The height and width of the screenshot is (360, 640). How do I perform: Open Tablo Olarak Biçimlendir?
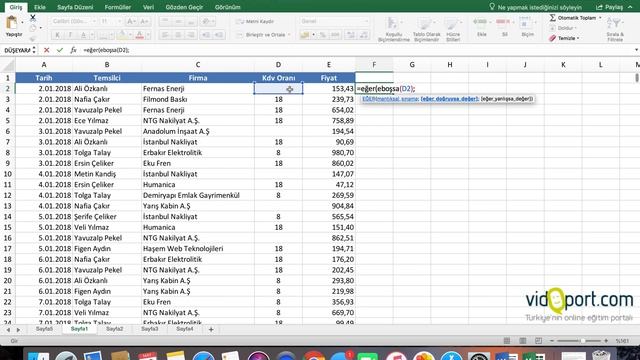(427, 29)
